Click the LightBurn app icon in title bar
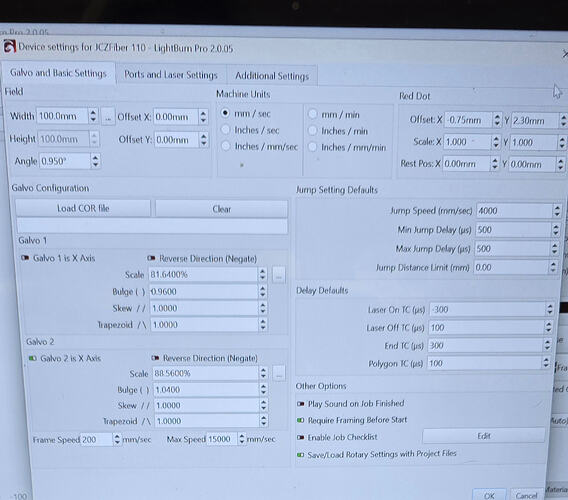The width and height of the screenshot is (568, 500). click(x=9, y=47)
